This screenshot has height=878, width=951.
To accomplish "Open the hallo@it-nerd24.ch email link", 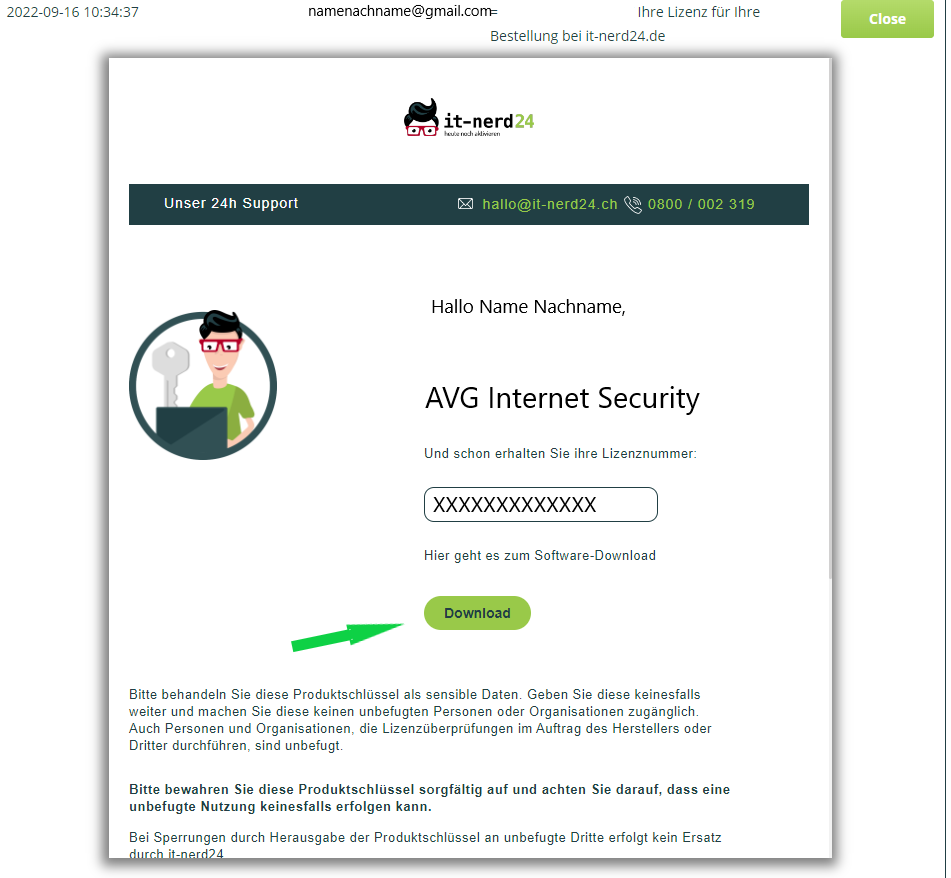I will click(549, 204).
